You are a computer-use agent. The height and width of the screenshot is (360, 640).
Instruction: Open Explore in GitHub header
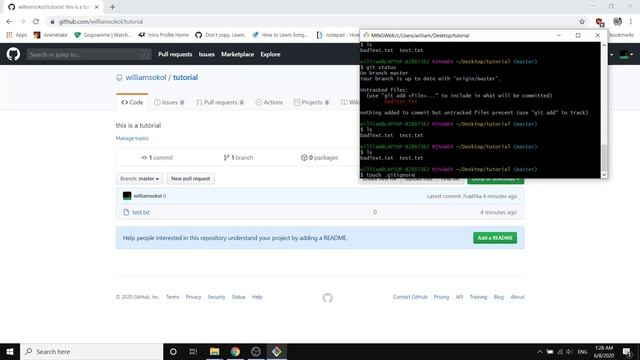click(270, 54)
